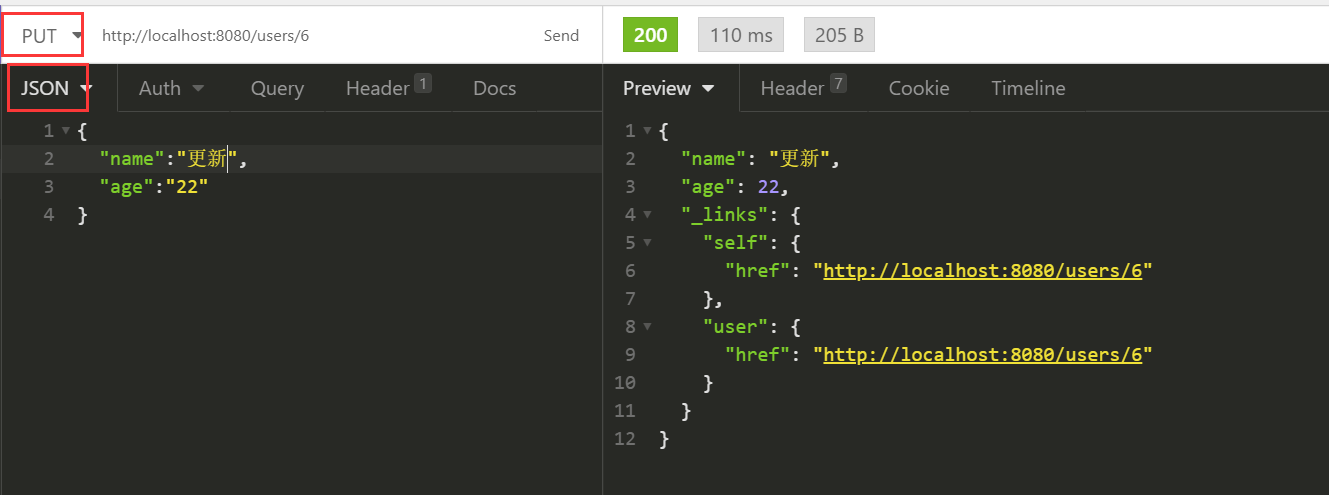Click the "user" key in response
The height and width of the screenshot is (495, 1329).
736,327
